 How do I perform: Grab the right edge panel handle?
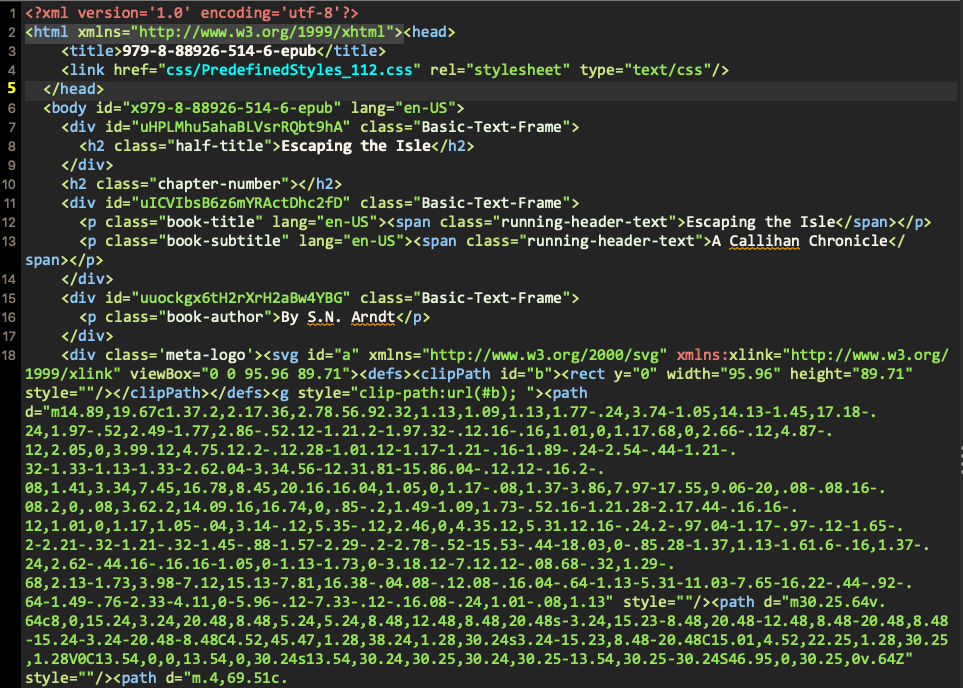point(960,461)
